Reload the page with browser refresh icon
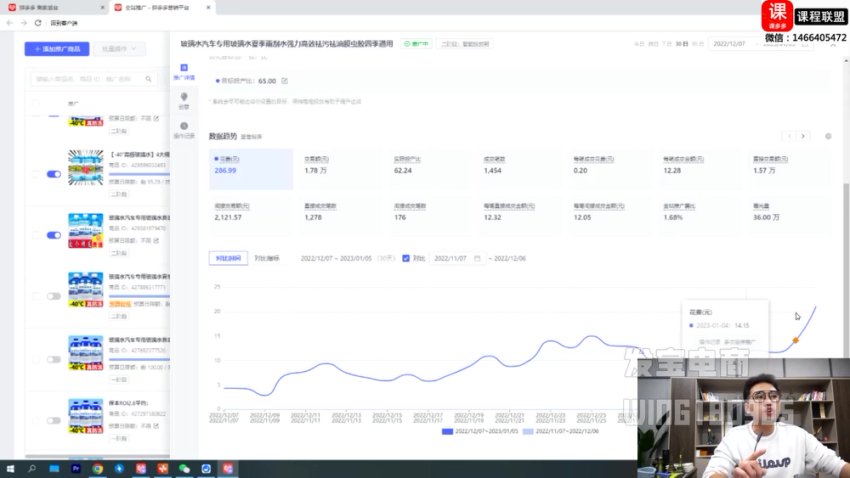The image size is (850, 478). coord(38,22)
